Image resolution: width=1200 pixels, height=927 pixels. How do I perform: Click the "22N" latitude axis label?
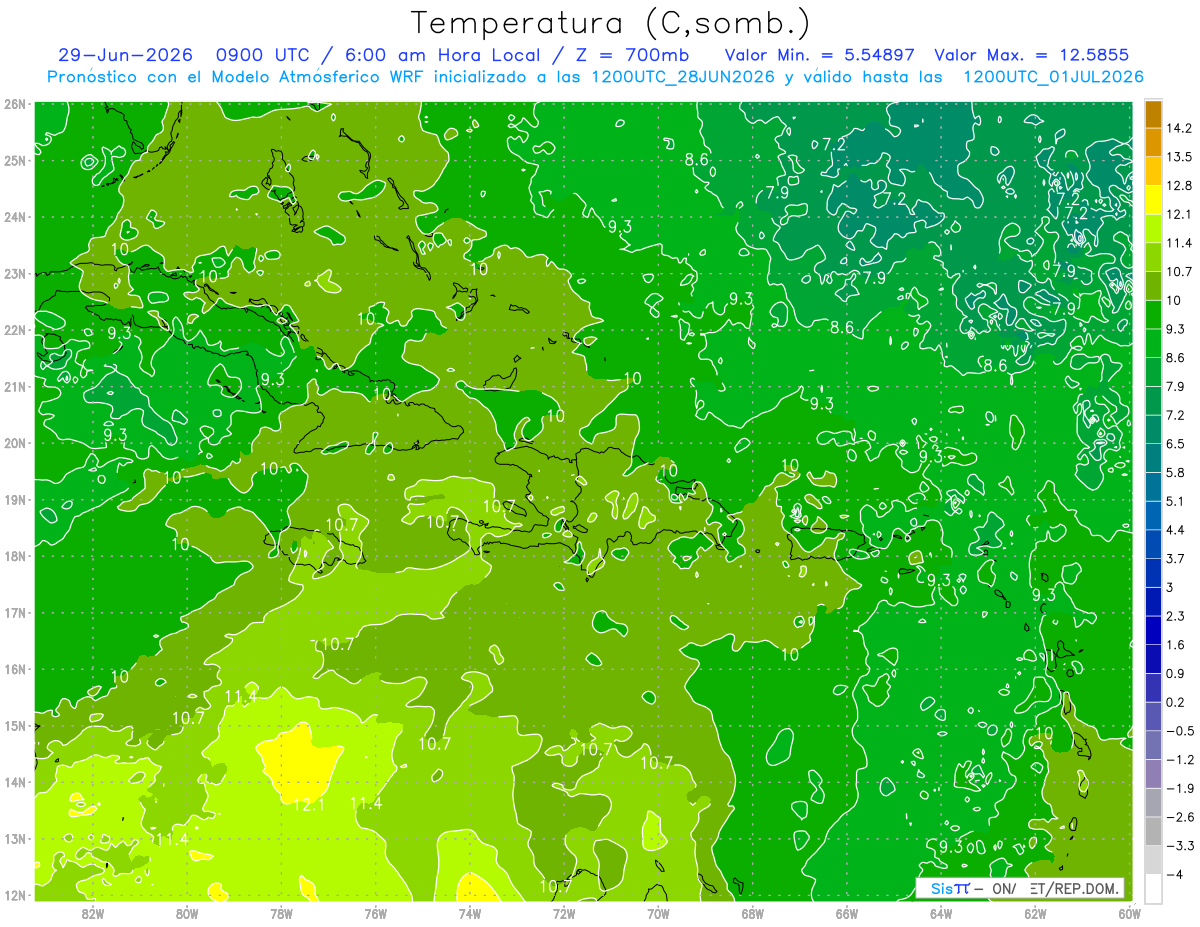(x=15, y=330)
